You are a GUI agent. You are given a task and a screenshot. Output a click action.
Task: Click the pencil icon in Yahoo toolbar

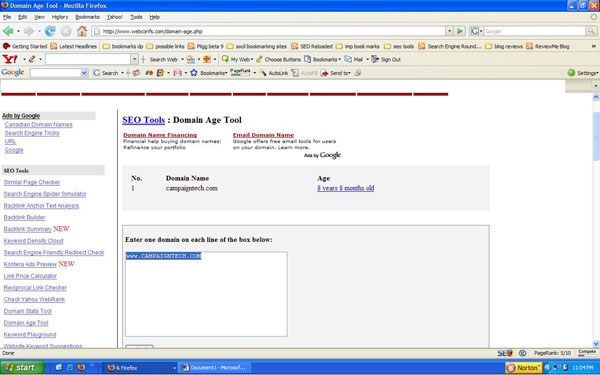coord(32,59)
